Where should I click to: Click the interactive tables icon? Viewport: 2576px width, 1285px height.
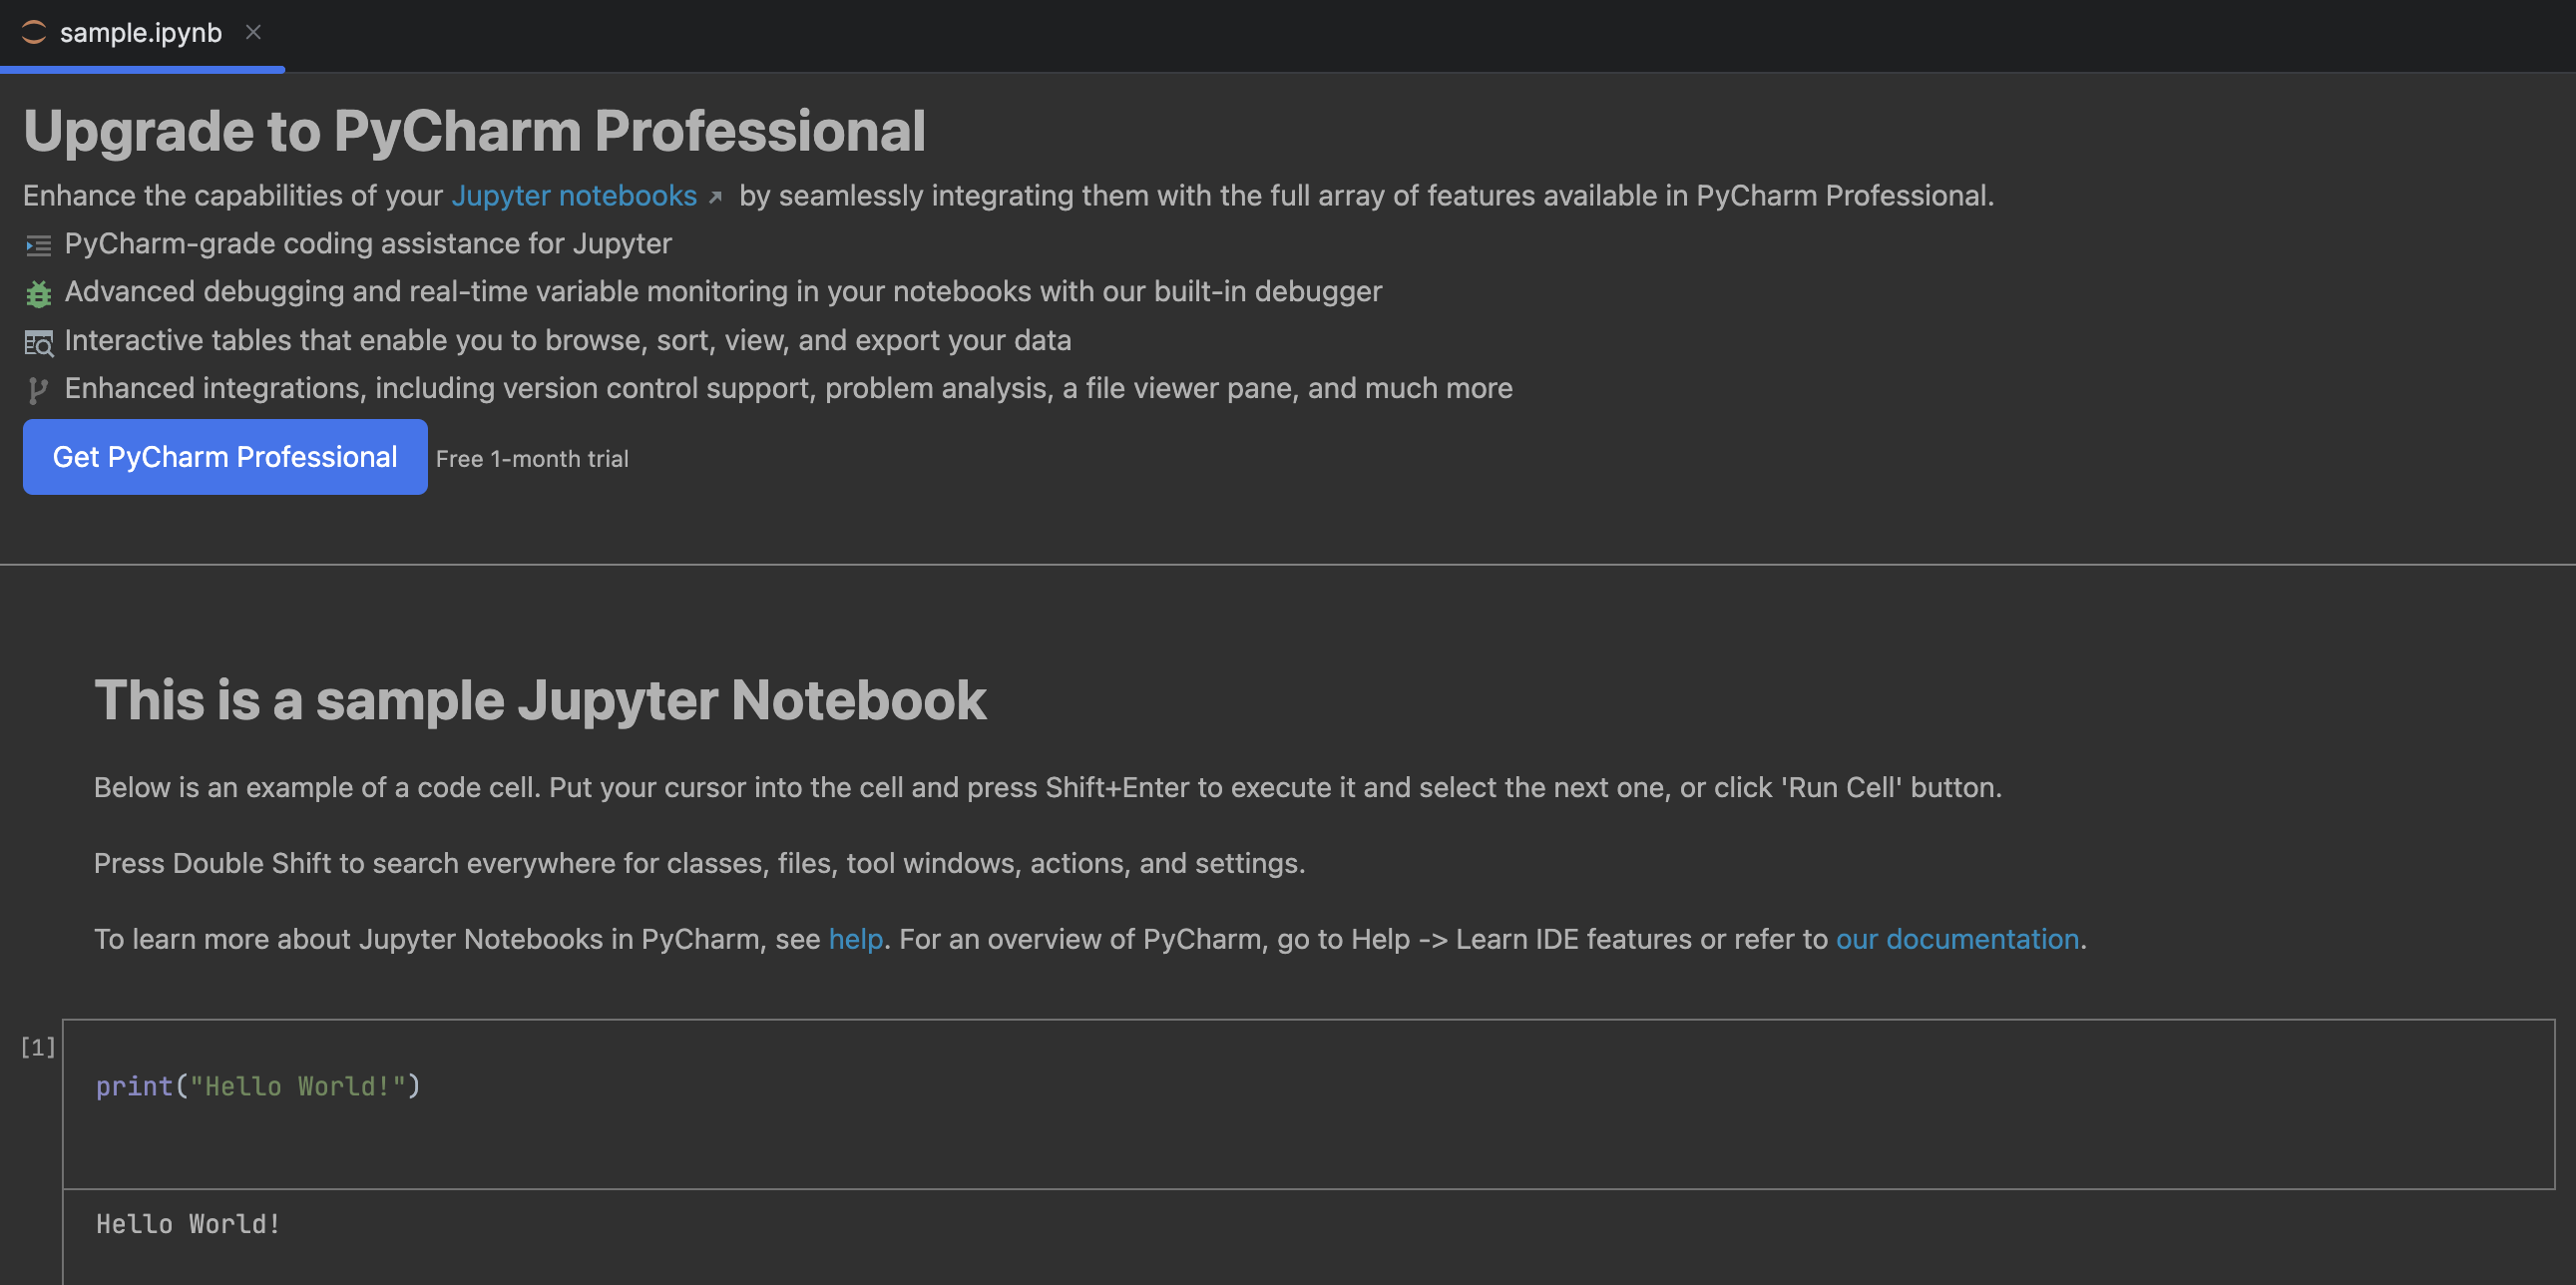pyautogui.click(x=38, y=341)
